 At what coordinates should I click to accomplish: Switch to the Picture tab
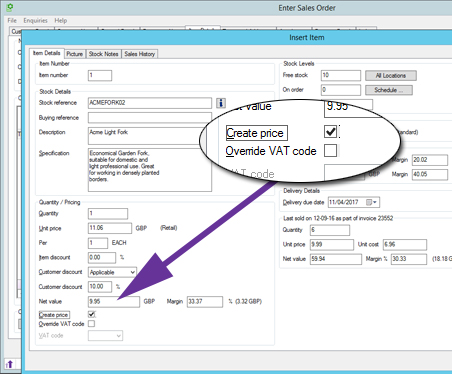tap(74, 54)
